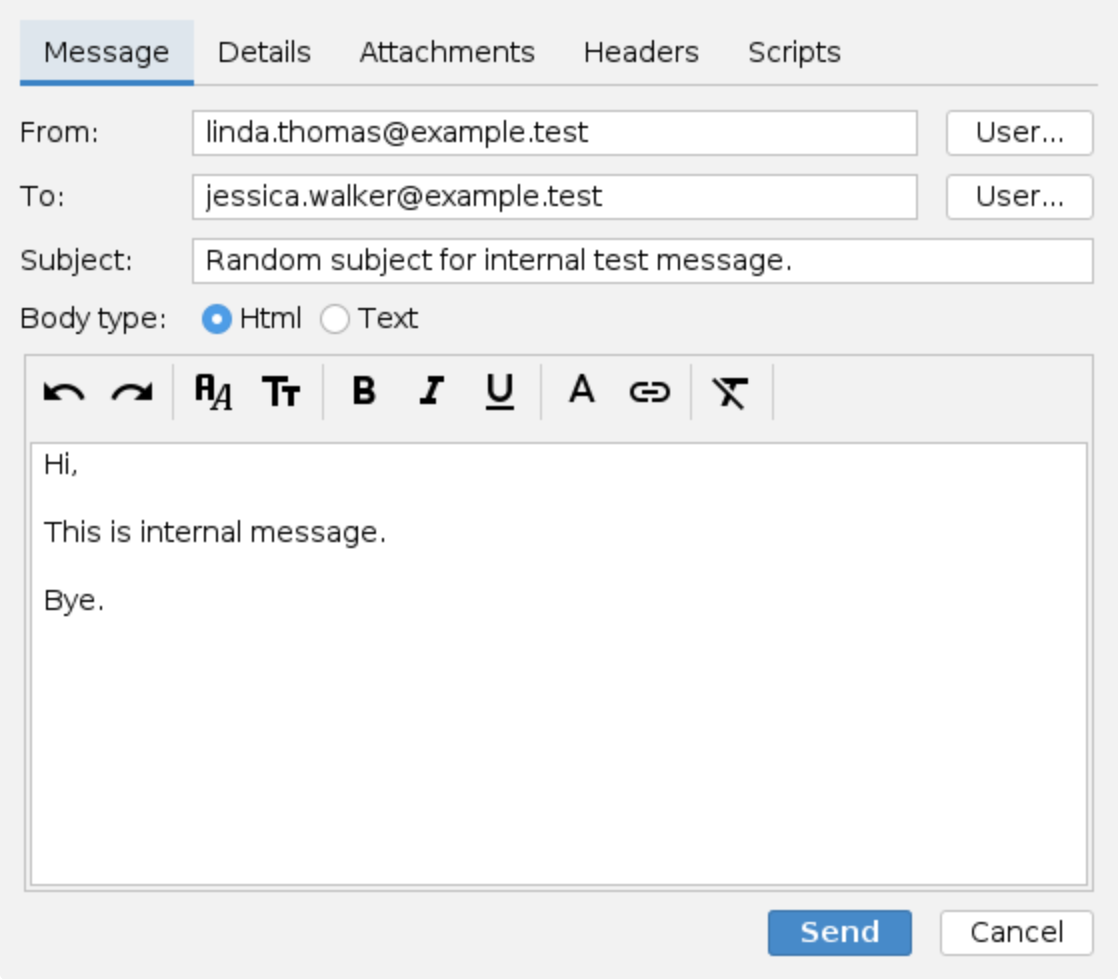The height and width of the screenshot is (979, 1118).
Task: Undo the last edit in the editor toolbar
Action: [x=64, y=392]
